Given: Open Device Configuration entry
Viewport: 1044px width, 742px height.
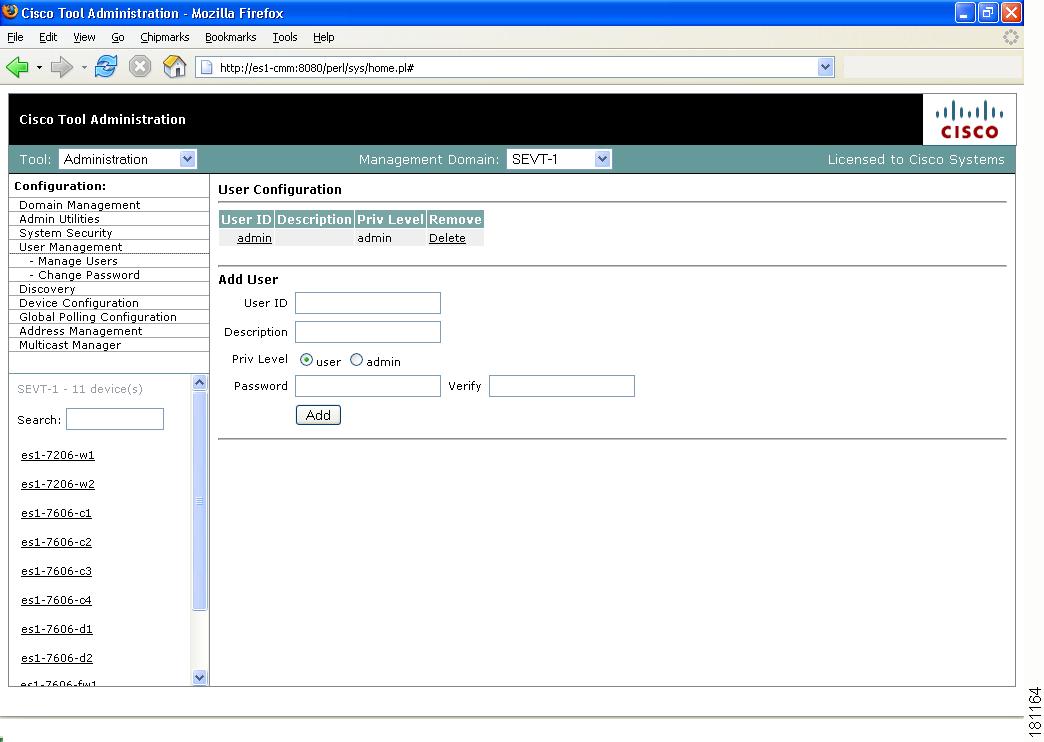Looking at the screenshot, I should click(x=79, y=303).
